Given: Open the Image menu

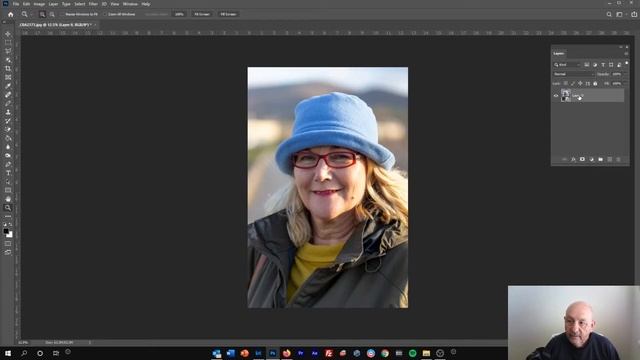Looking at the screenshot, I should 39,4.
